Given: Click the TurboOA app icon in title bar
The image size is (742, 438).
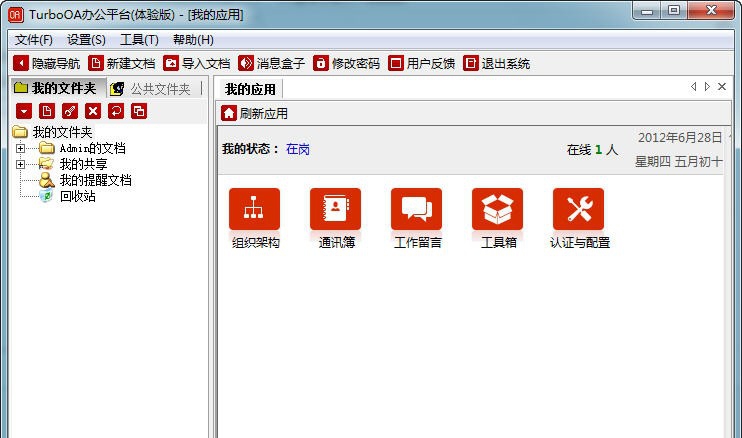Looking at the screenshot, I should point(16,15).
